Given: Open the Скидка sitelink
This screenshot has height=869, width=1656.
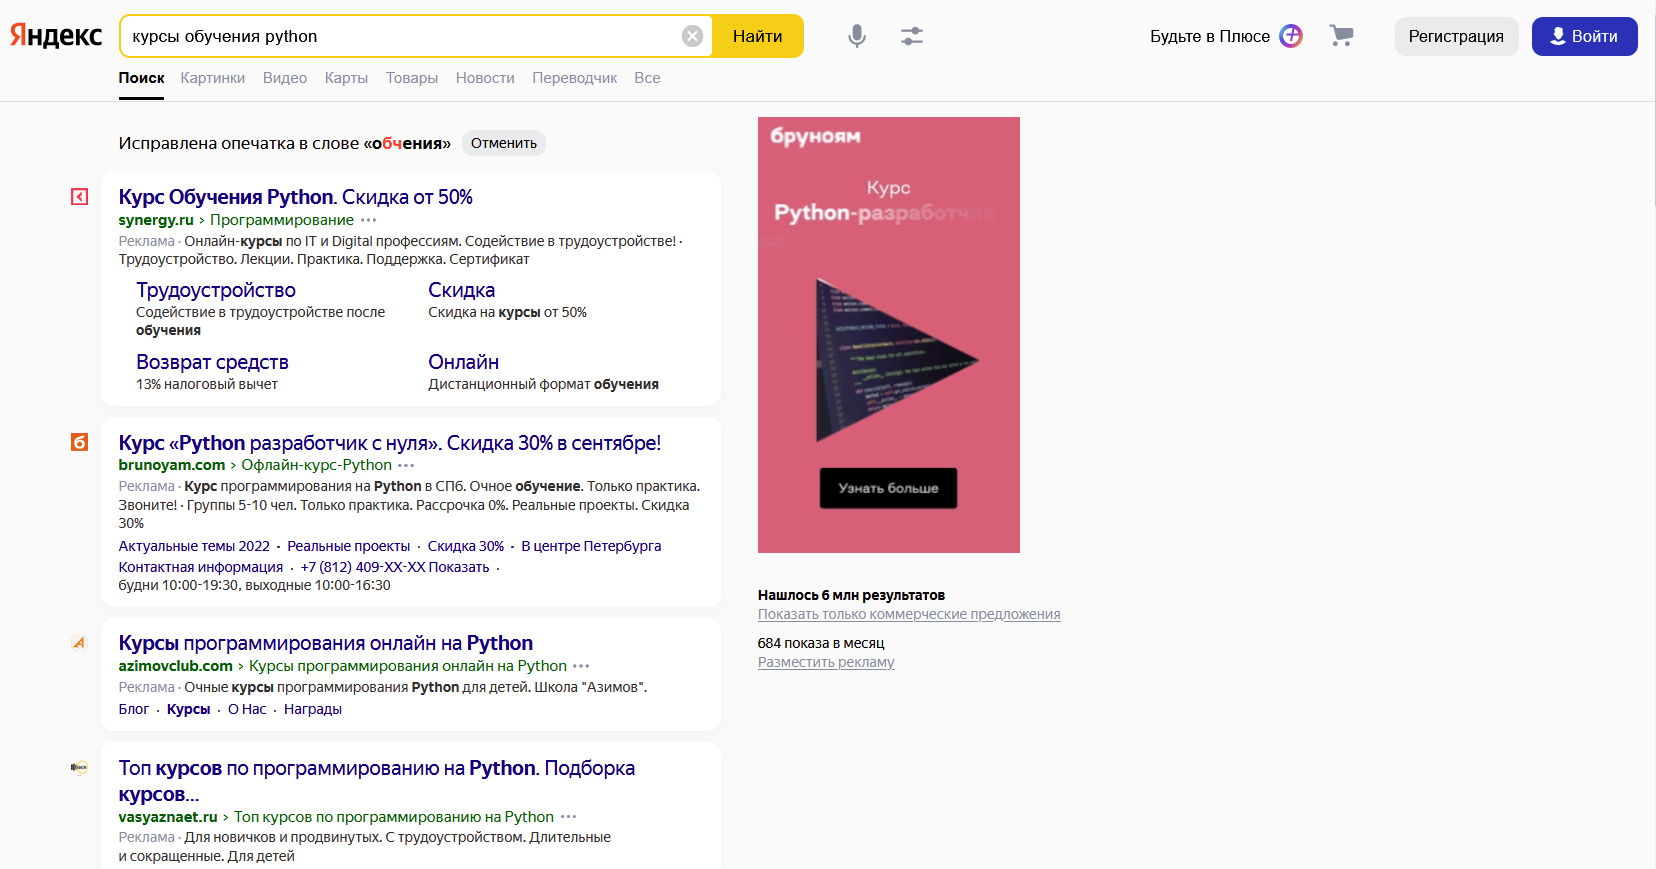Looking at the screenshot, I should click(461, 290).
